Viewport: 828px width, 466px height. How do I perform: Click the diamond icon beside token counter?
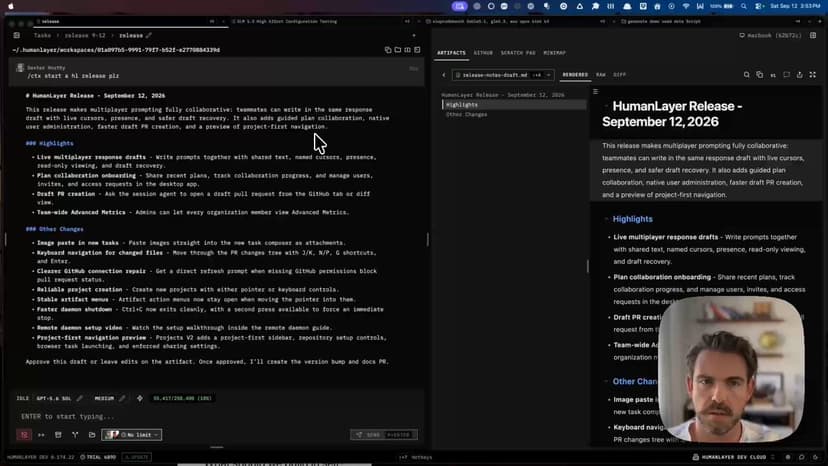click(x=140, y=398)
